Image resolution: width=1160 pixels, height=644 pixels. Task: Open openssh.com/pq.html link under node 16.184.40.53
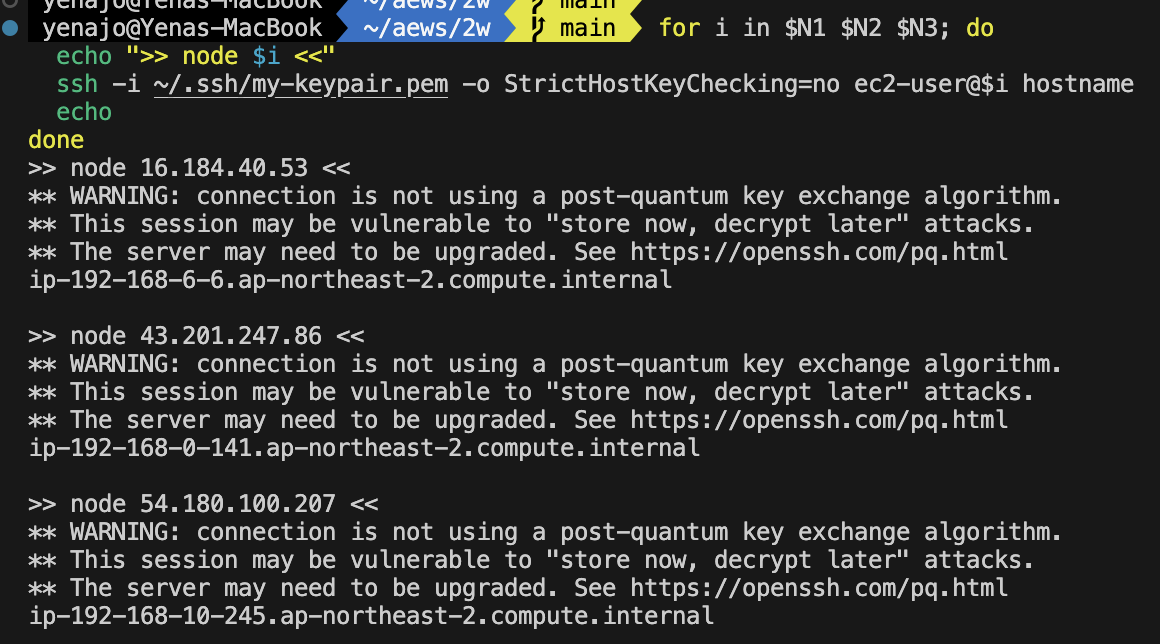point(819,252)
